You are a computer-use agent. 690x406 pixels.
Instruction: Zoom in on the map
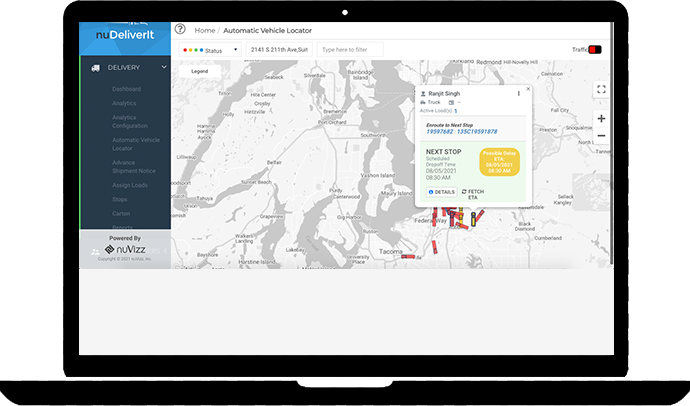[601, 118]
